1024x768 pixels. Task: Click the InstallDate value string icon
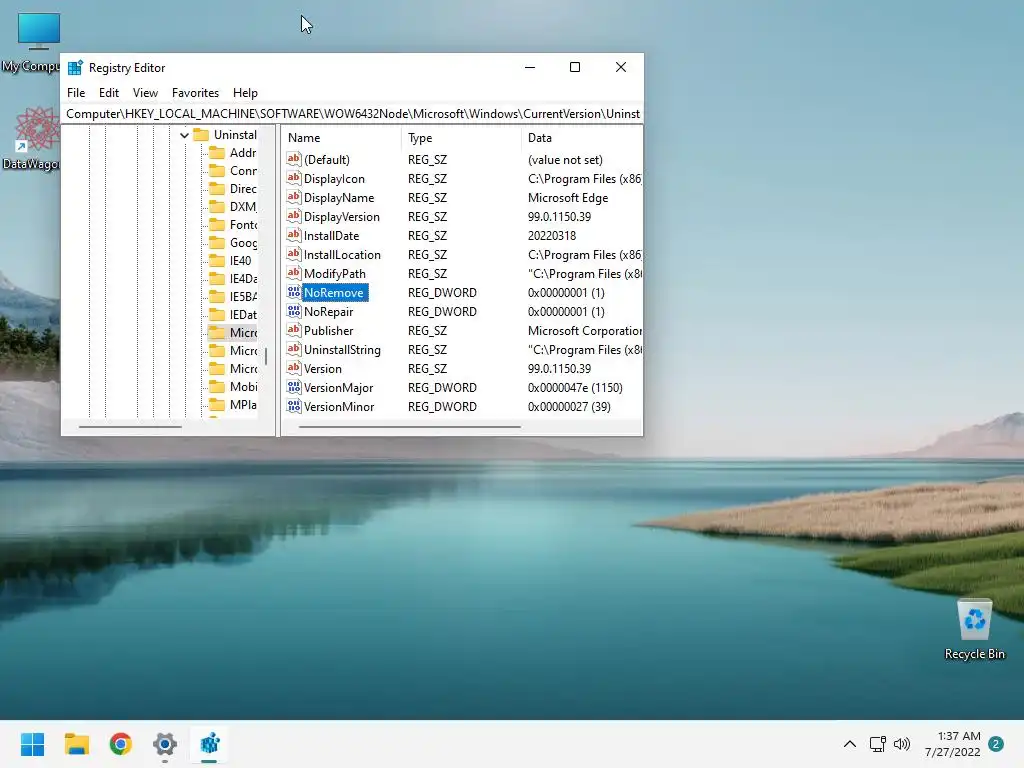pyautogui.click(x=294, y=234)
